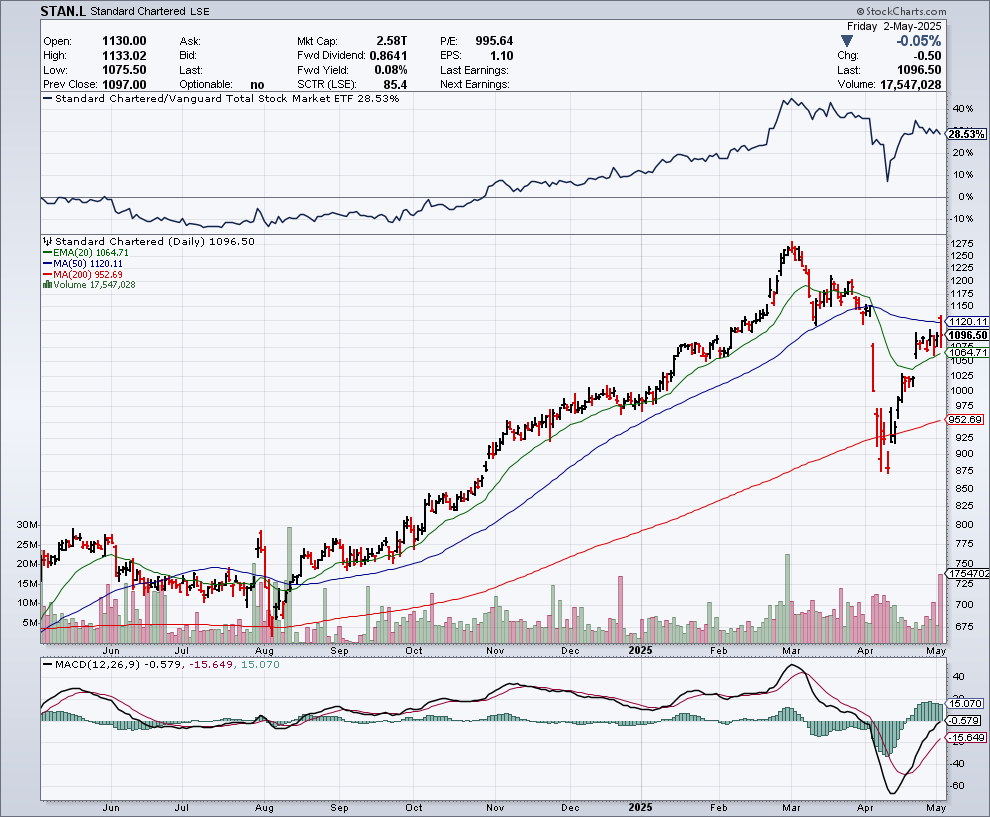Click the P/E value 995.64
The image size is (990, 817).
[x=494, y=41]
